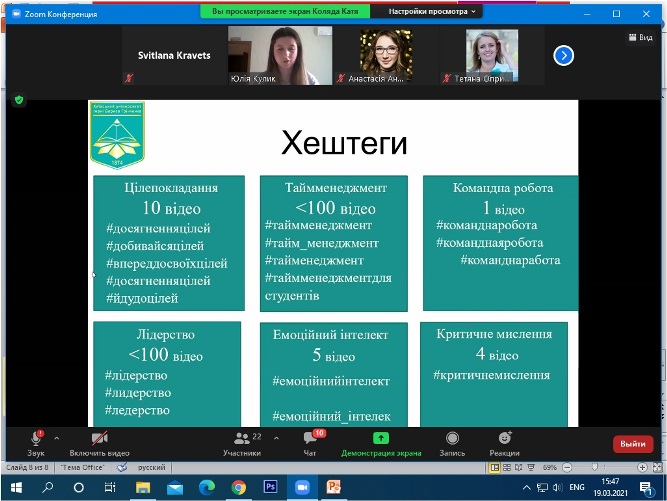This screenshot has height=501, width=667.
Task: Click the green encryption shield icon
Action: [x=19, y=100]
